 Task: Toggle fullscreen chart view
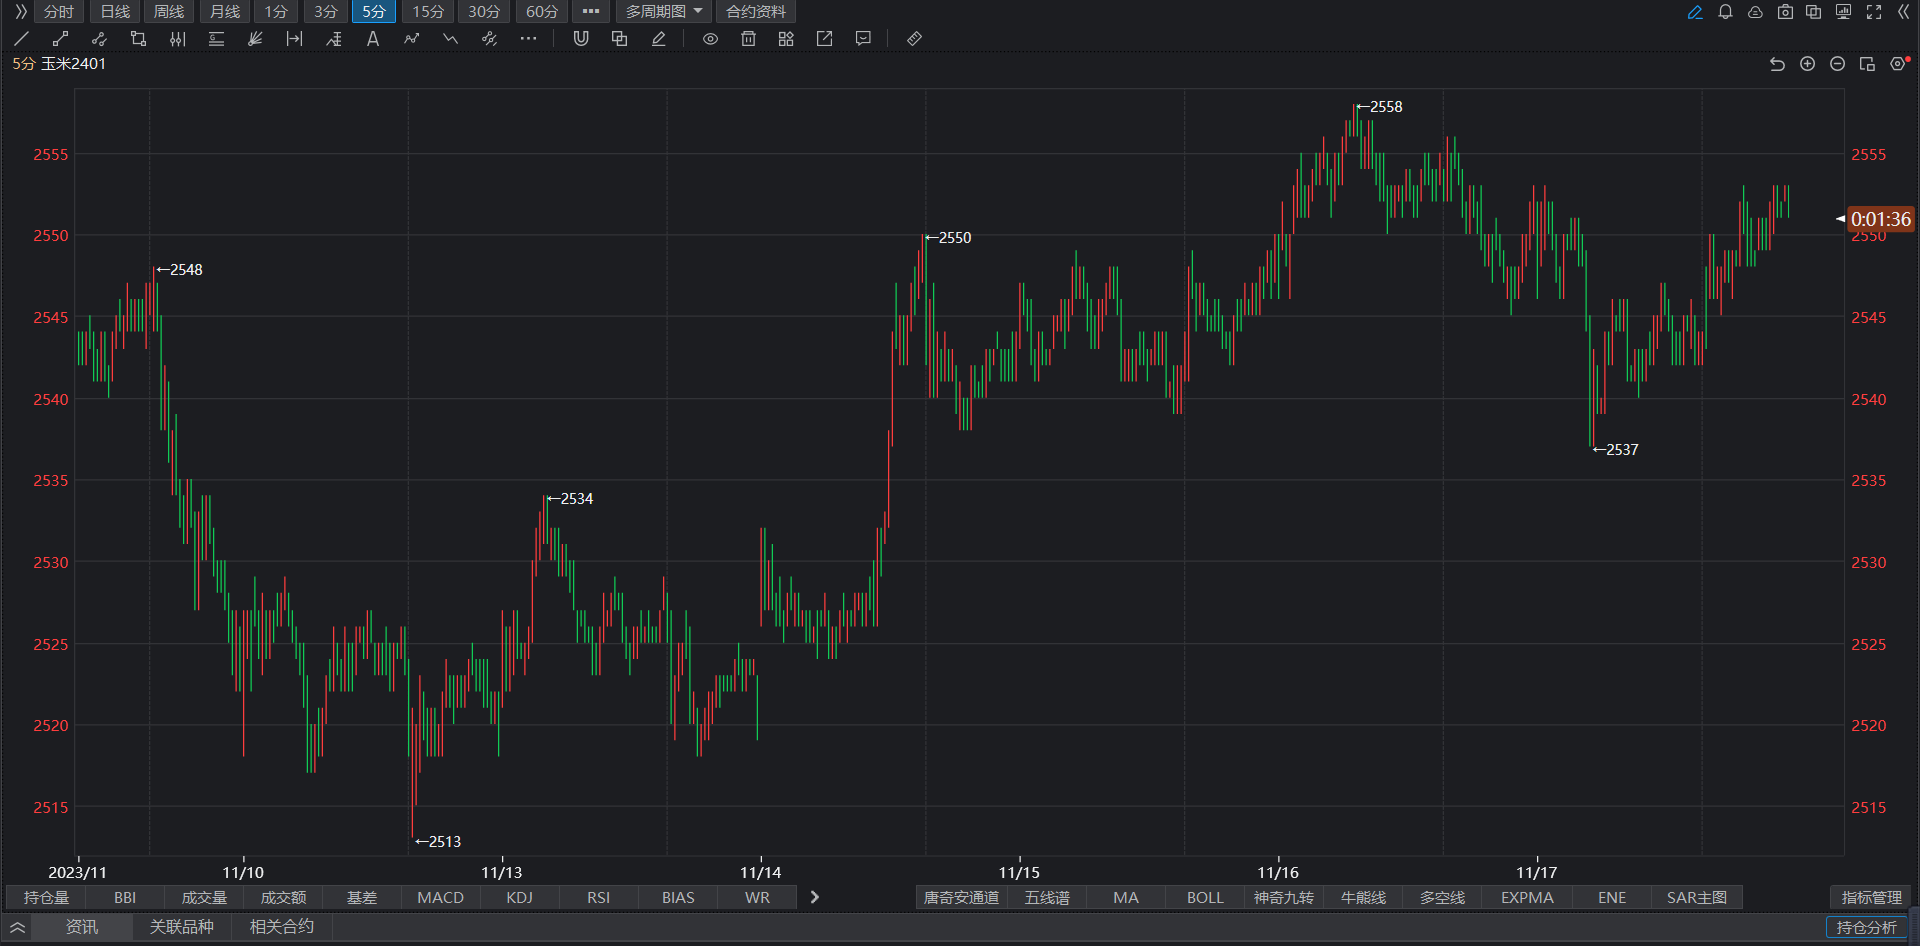pos(1874,12)
